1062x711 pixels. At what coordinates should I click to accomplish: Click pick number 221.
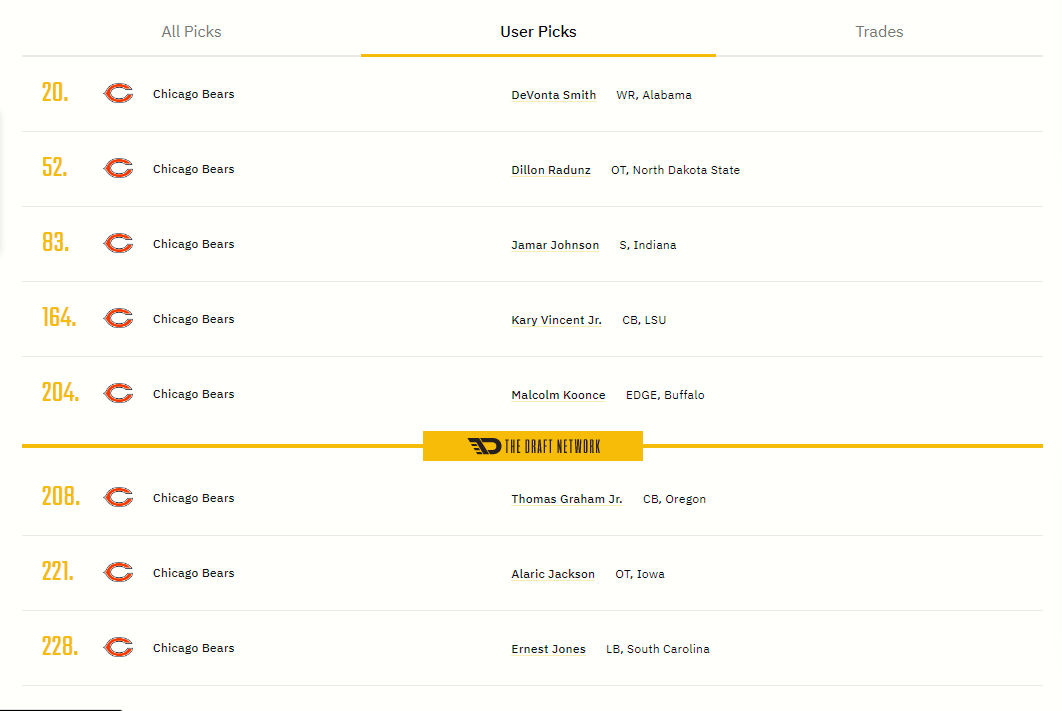57,572
